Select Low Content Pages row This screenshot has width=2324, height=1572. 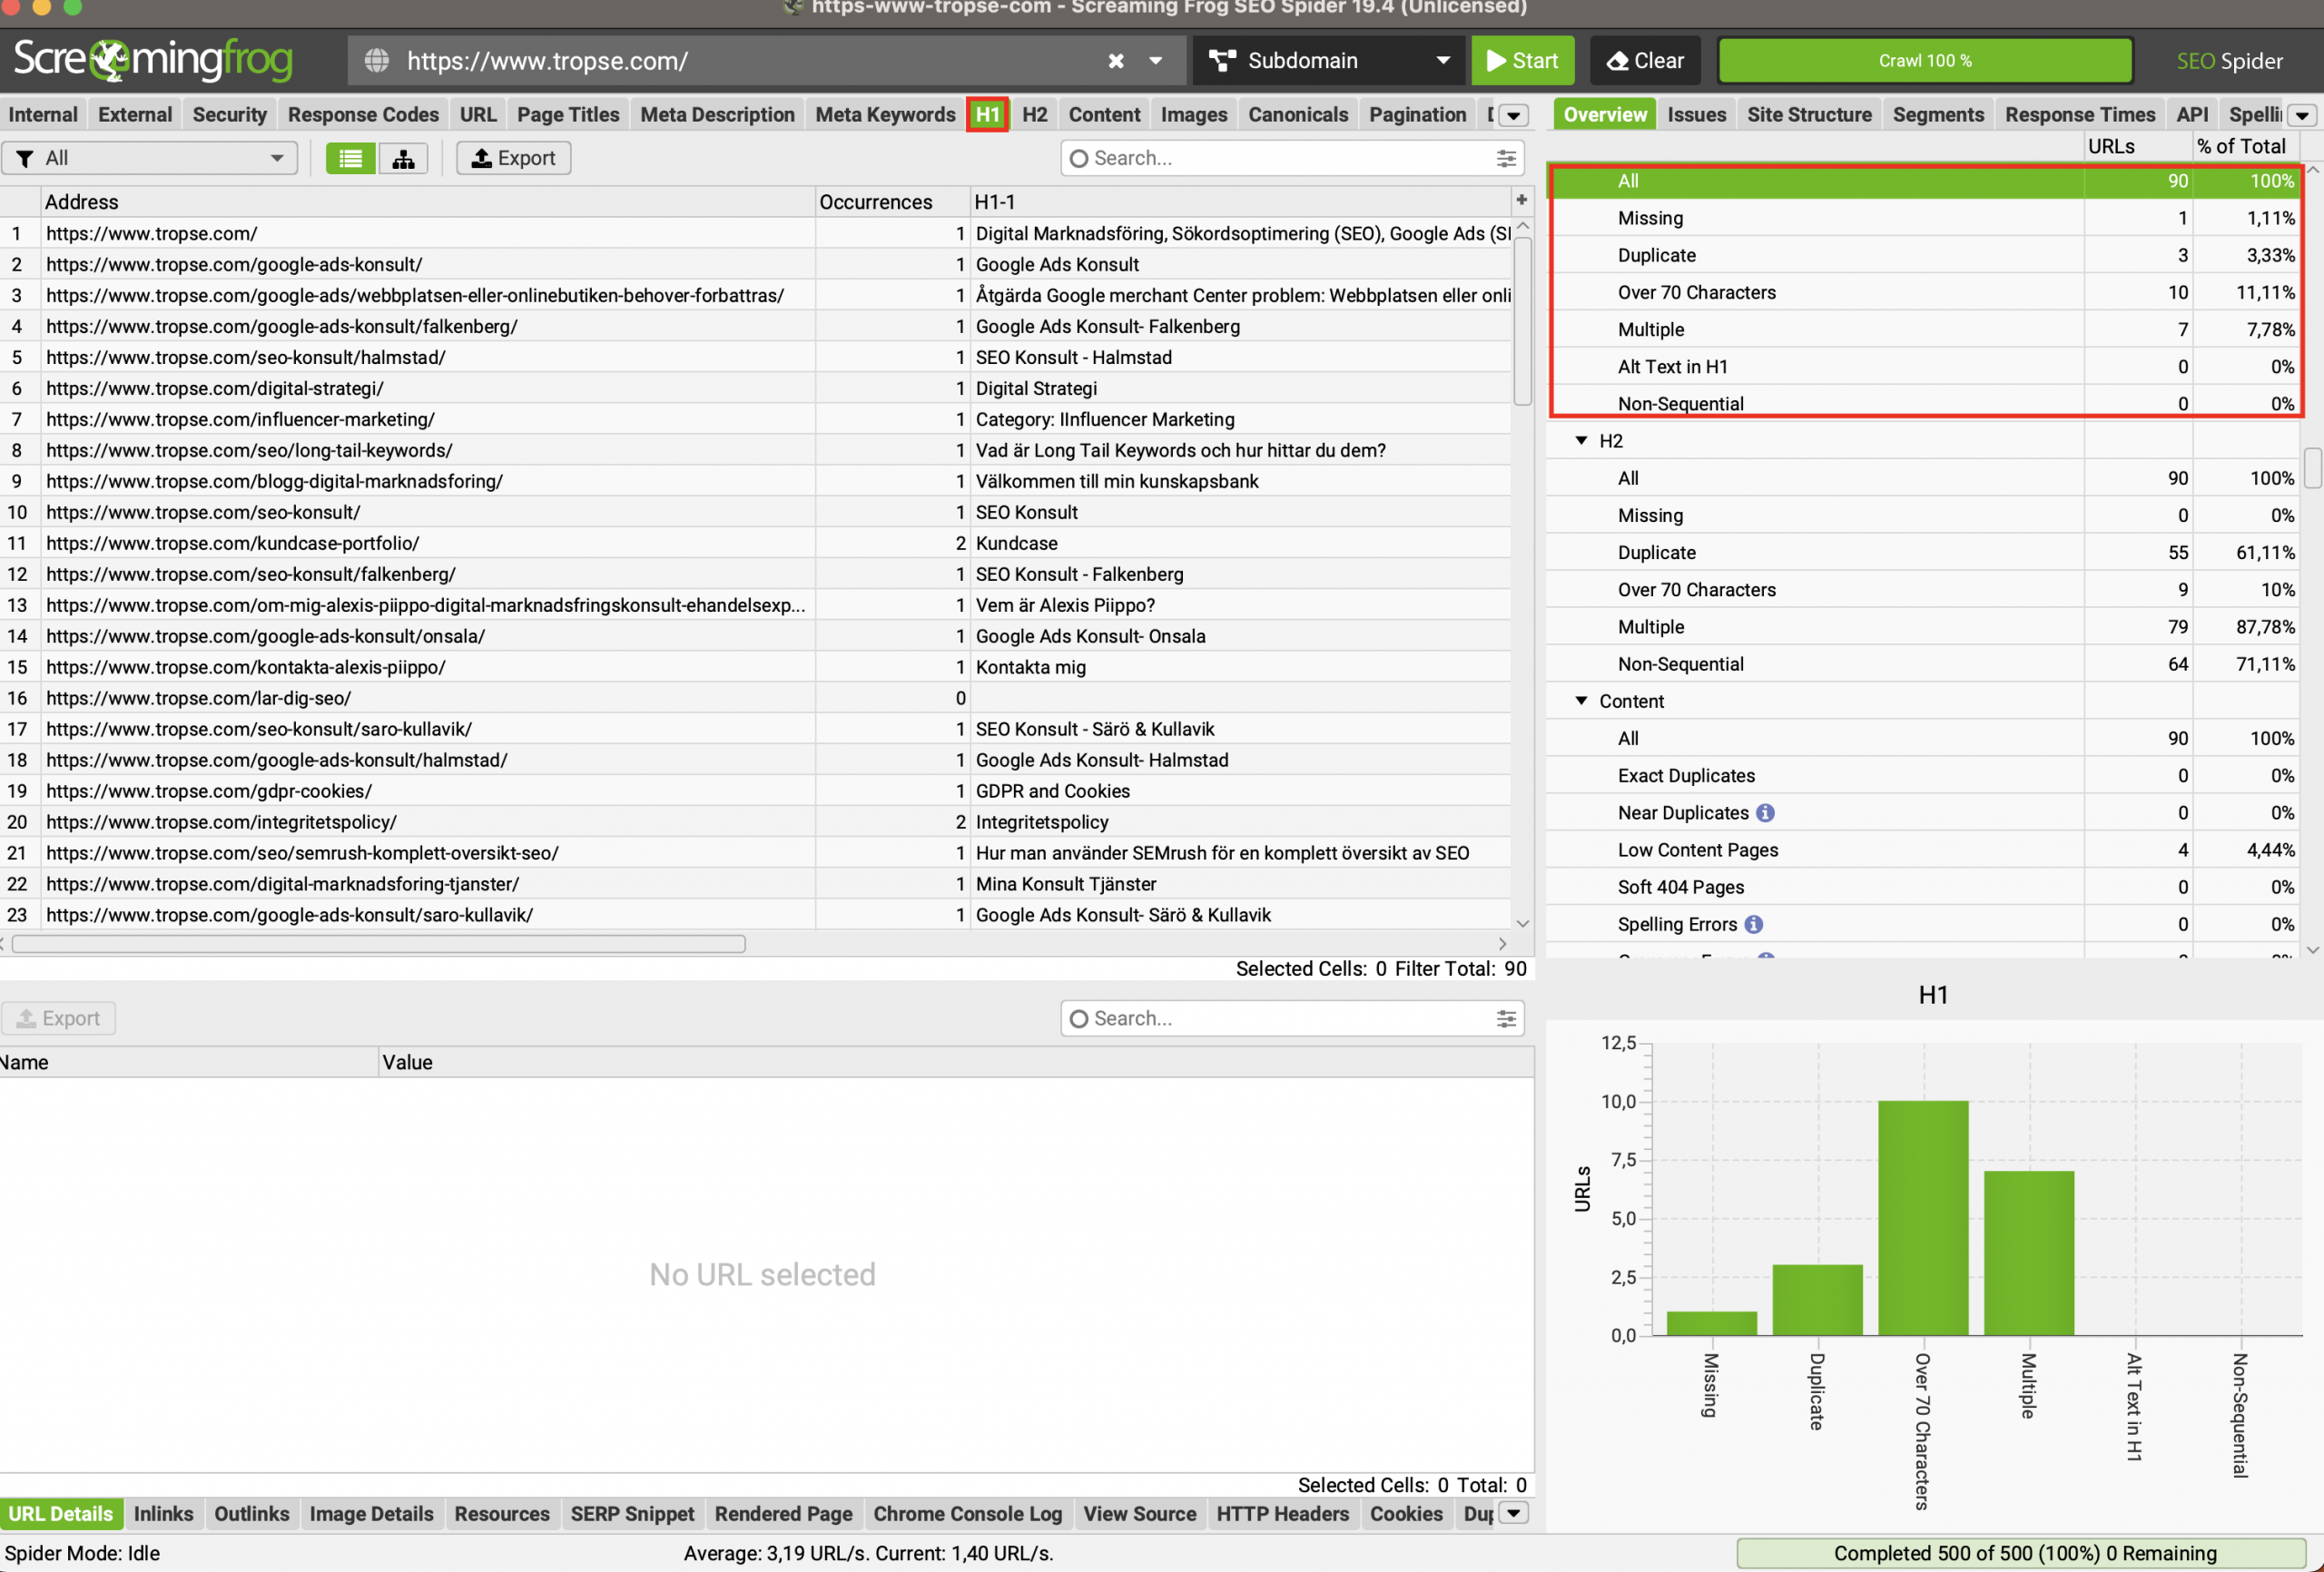click(1925, 850)
